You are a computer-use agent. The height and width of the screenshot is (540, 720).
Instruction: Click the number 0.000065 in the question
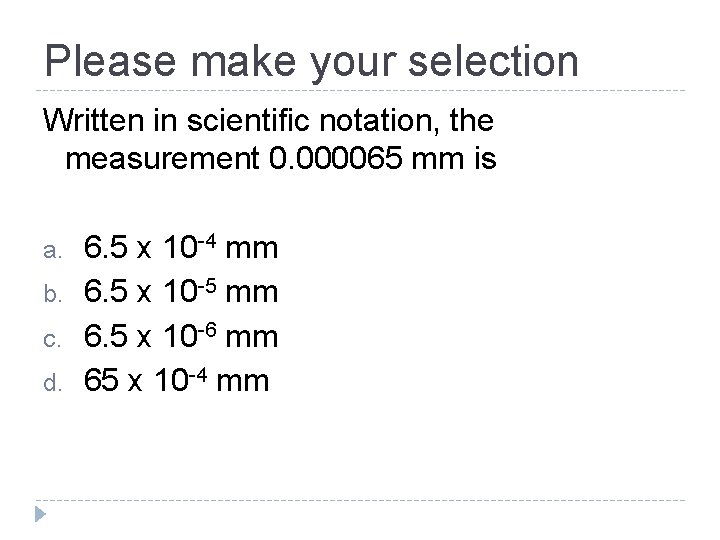pyautogui.click(x=335, y=158)
